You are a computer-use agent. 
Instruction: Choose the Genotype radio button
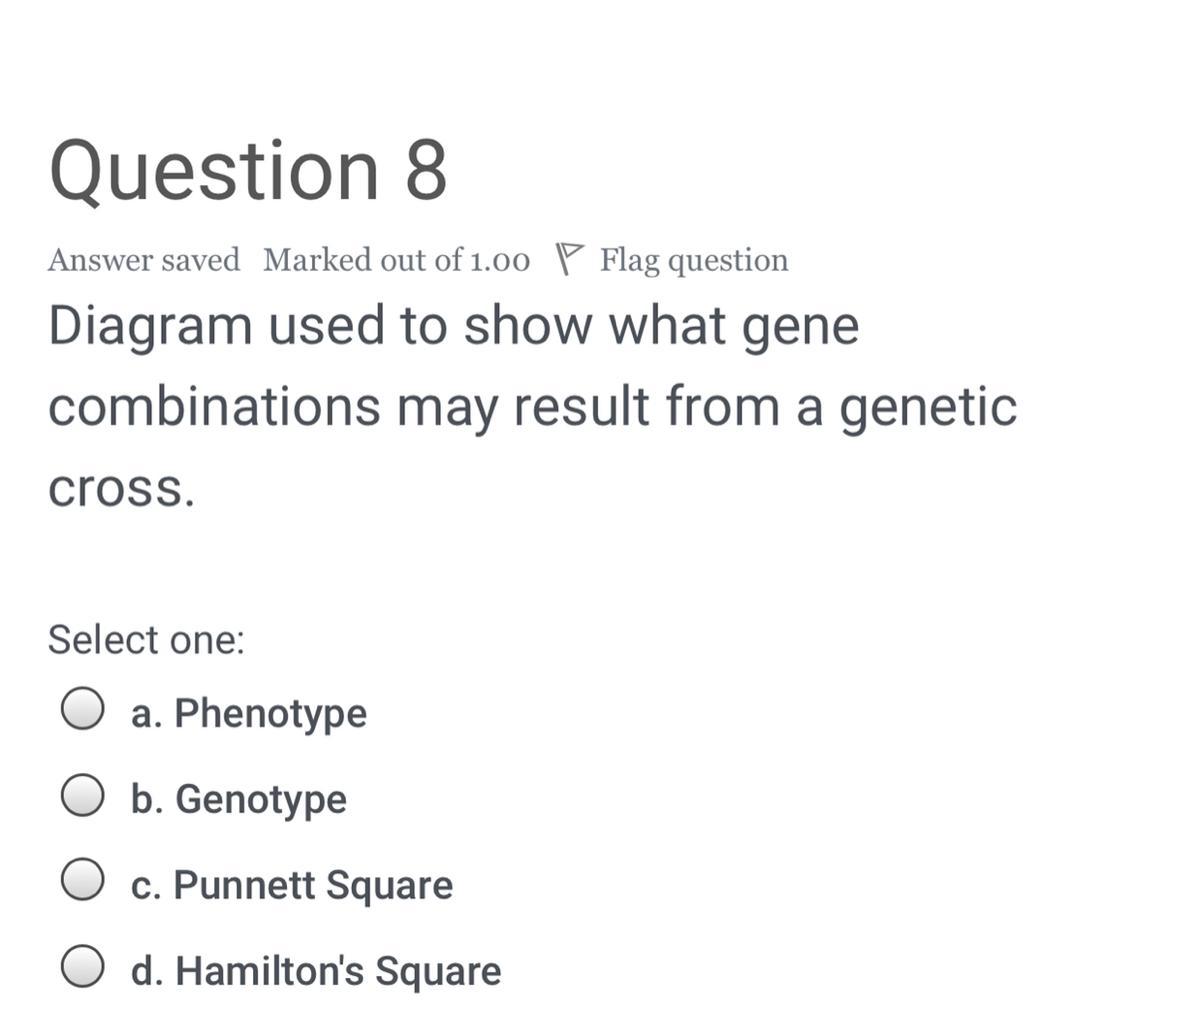pos(82,796)
